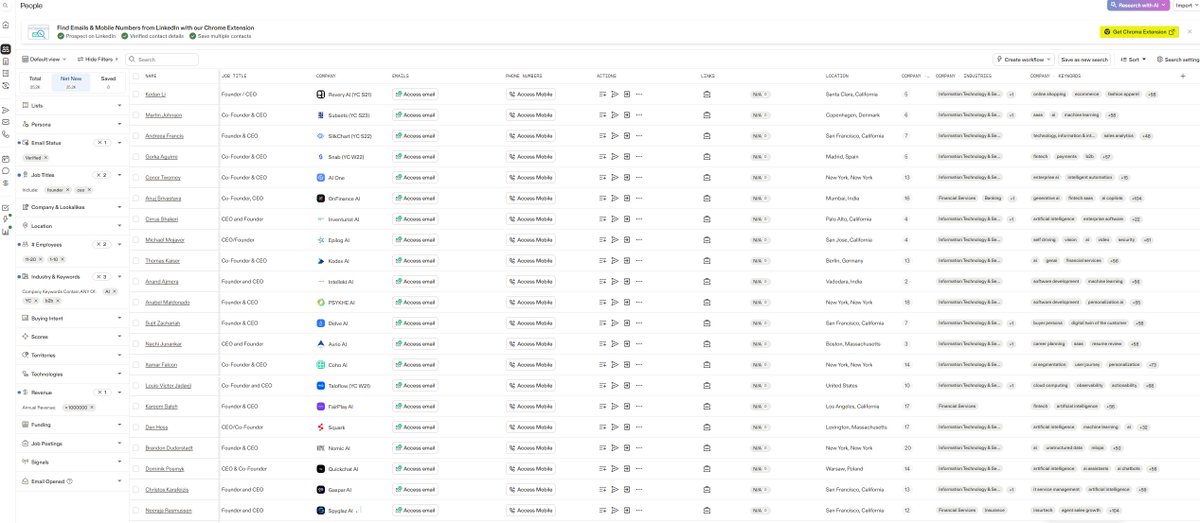This screenshot has width=1200, height=523.
Task: Click the people search input field
Action: click(162, 59)
